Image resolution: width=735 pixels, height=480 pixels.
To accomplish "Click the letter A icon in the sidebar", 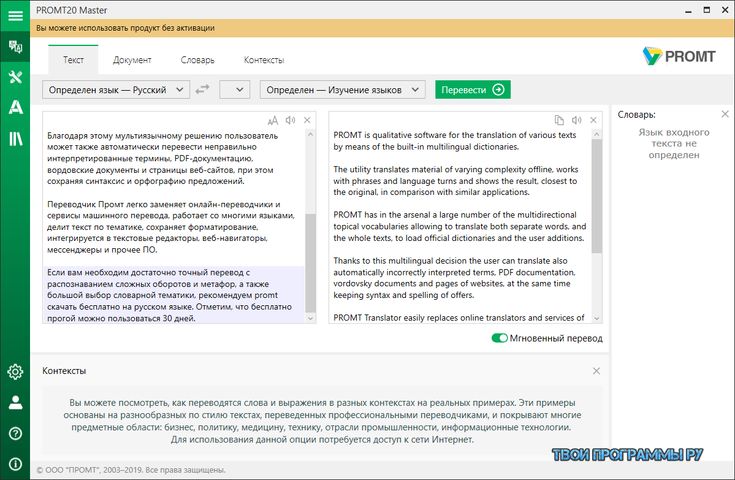I will click(15, 107).
